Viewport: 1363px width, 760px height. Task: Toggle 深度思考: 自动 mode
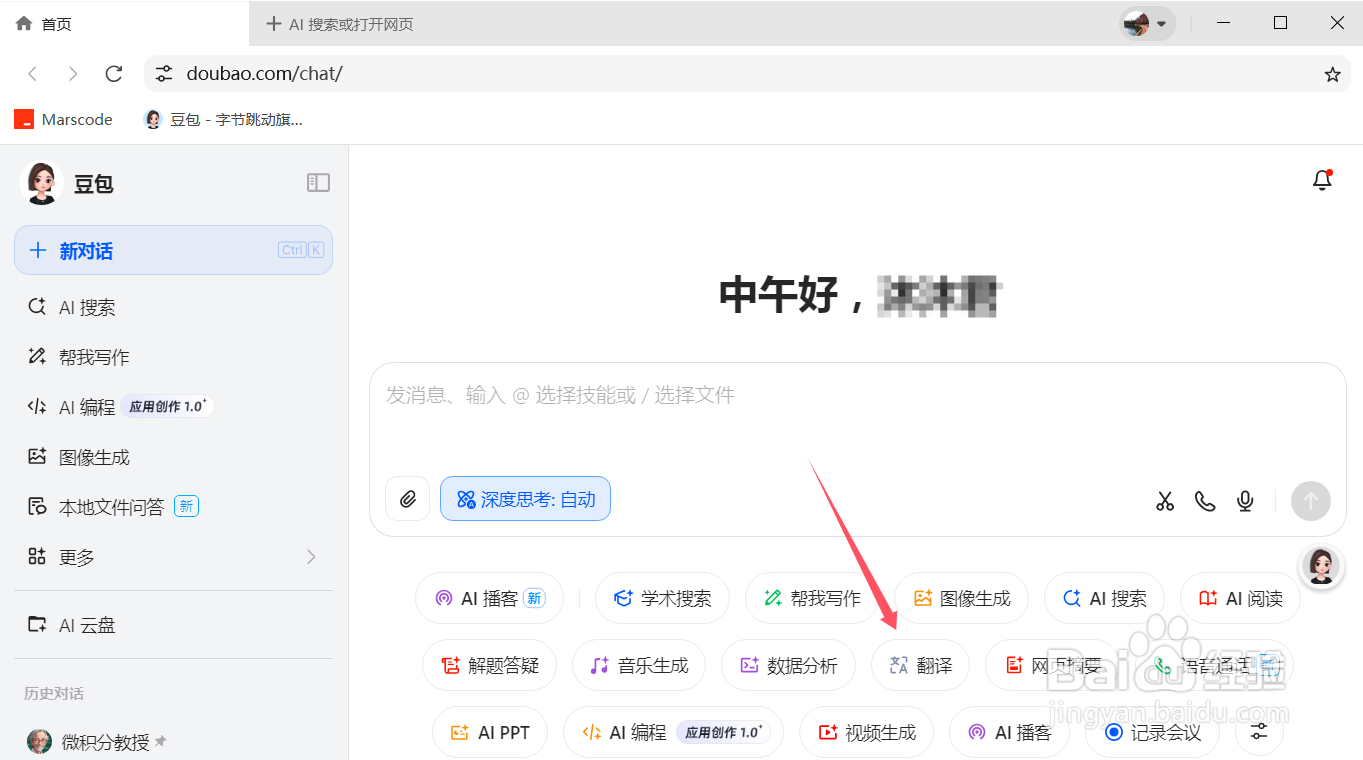tap(525, 499)
